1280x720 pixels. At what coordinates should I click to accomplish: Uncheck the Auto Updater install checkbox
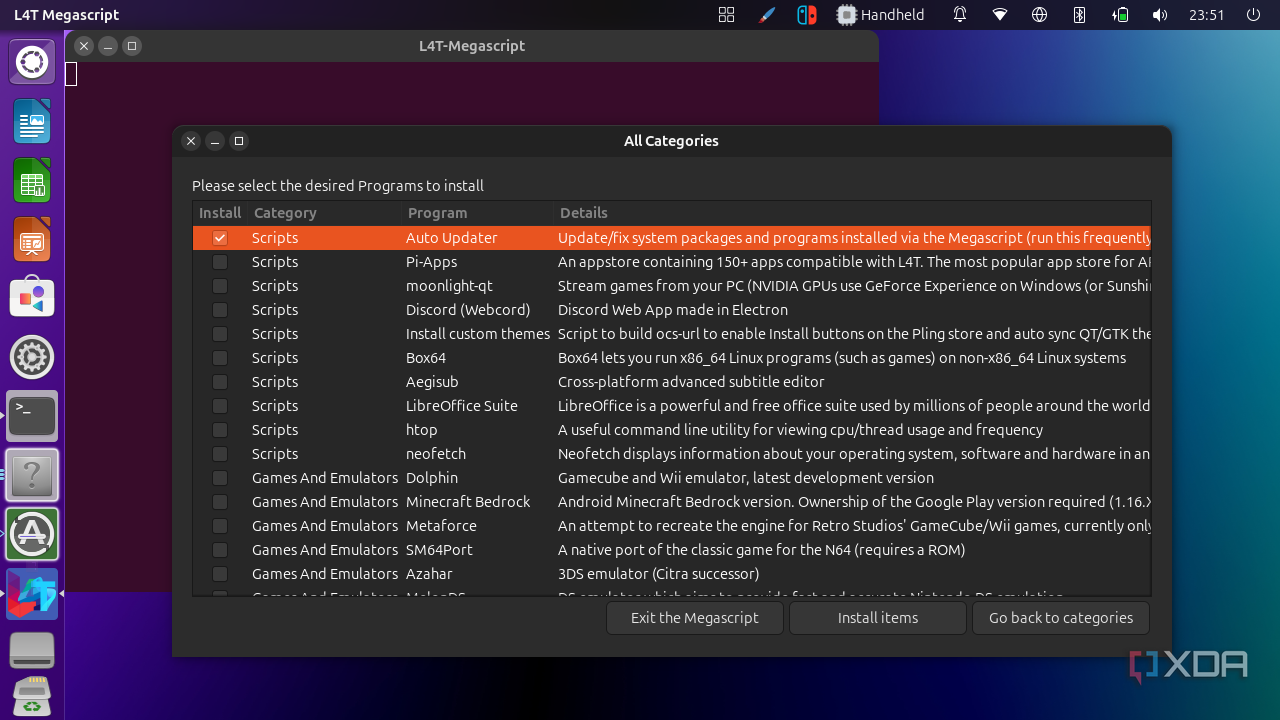220,238
